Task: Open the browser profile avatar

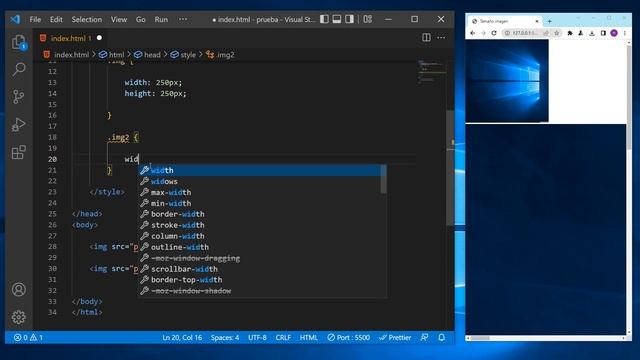Action: [614, 33]
